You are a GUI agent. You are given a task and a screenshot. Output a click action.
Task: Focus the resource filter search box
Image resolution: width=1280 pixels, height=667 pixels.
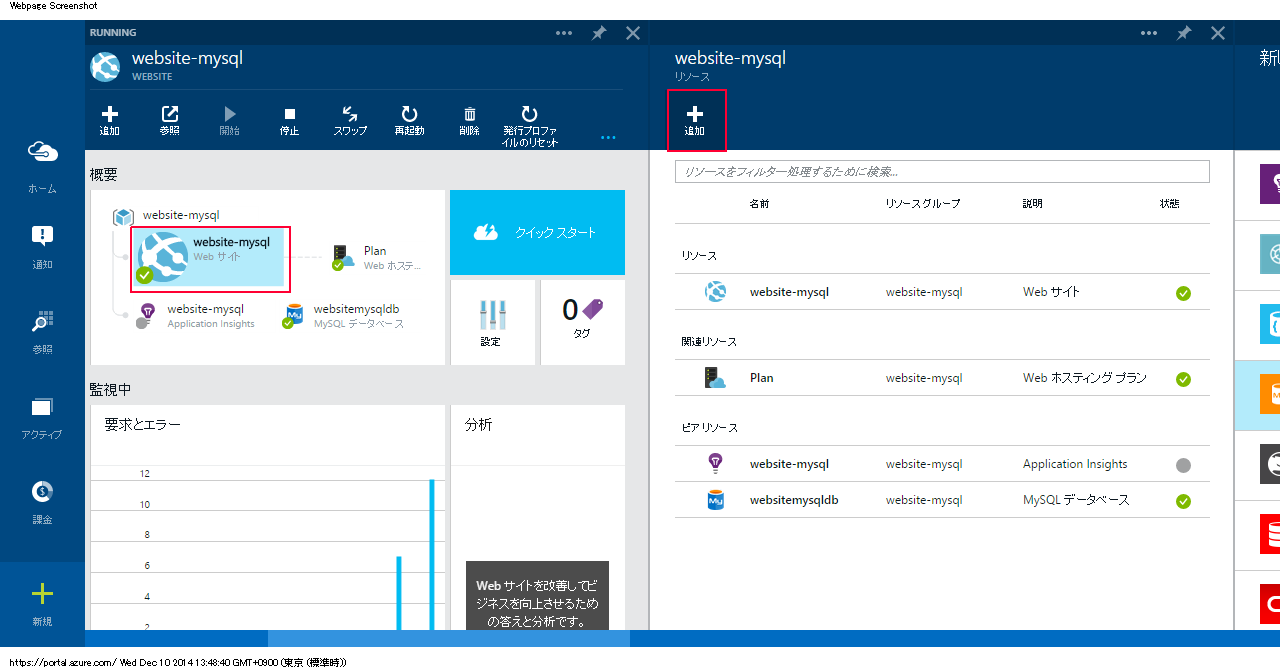(942, 172)
